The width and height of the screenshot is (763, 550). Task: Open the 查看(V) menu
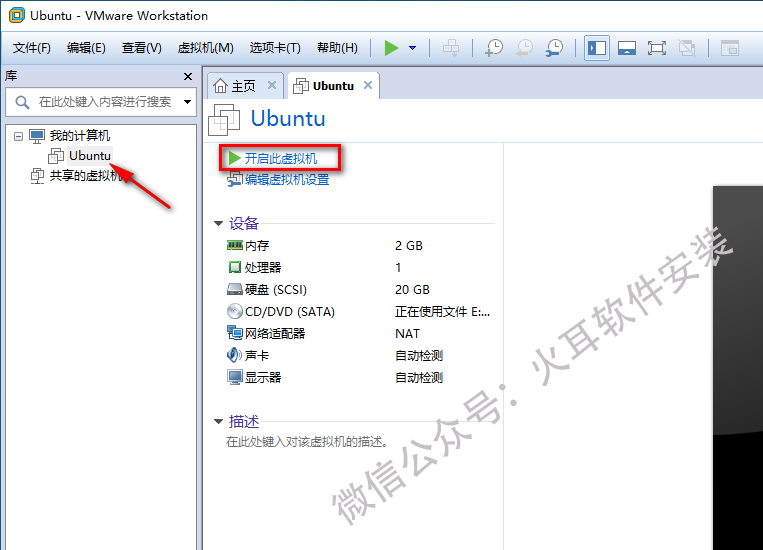142,48
